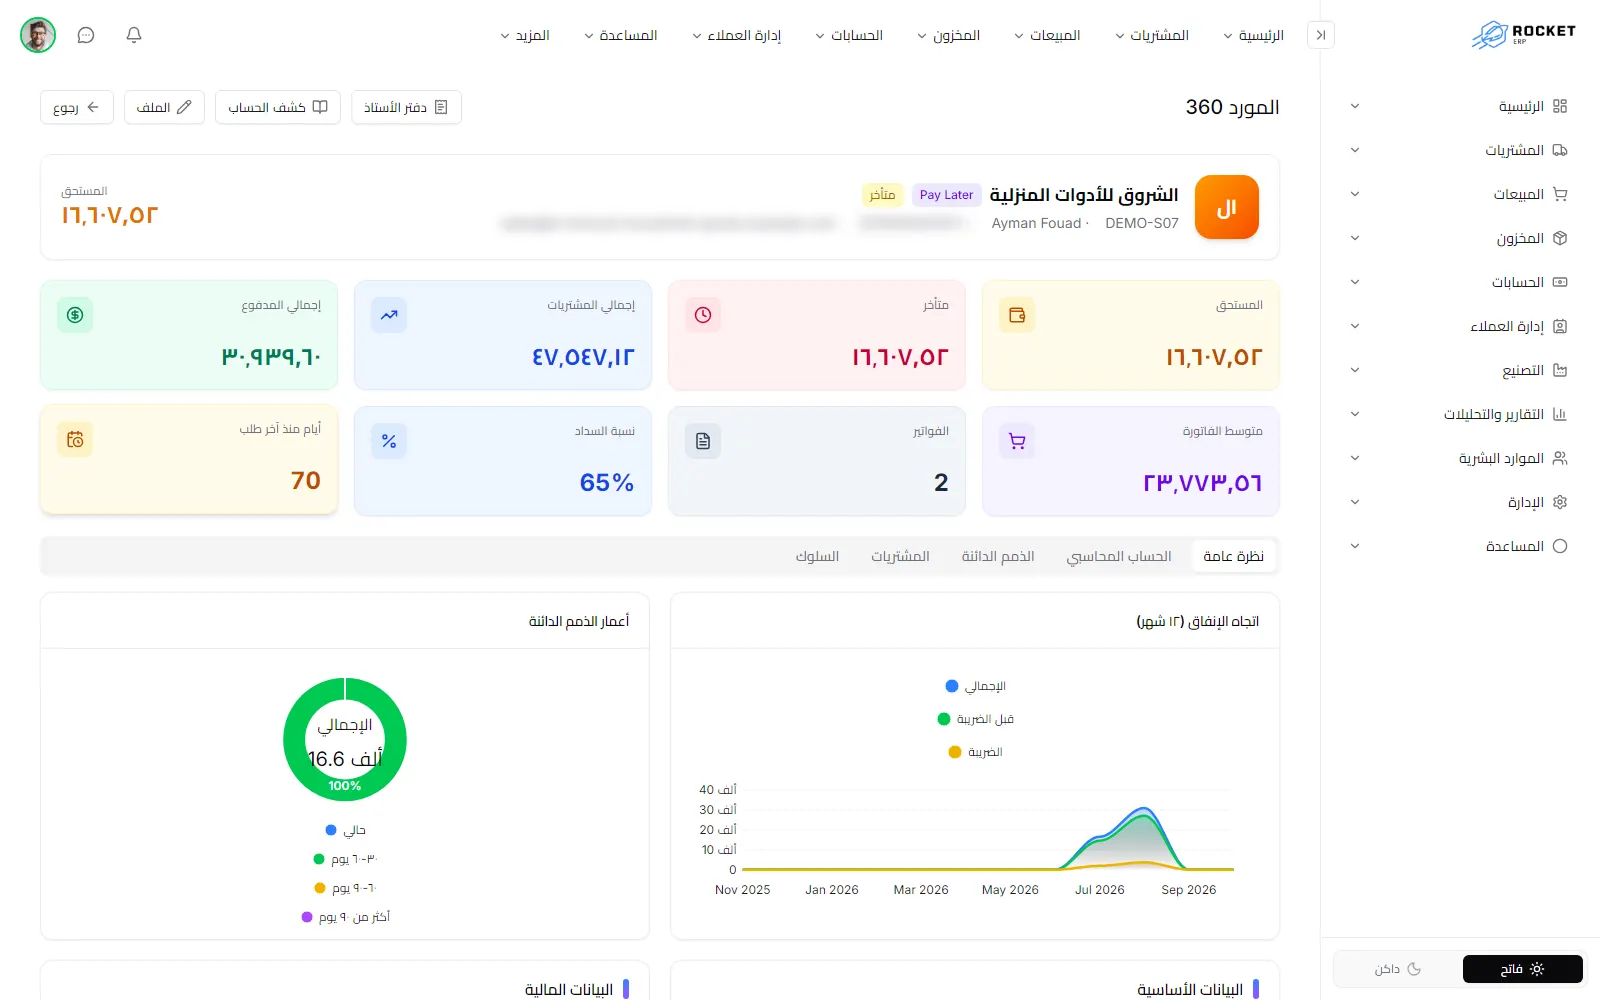
Task: Click the clock icon on متأخر card
Action: [703, 315]
